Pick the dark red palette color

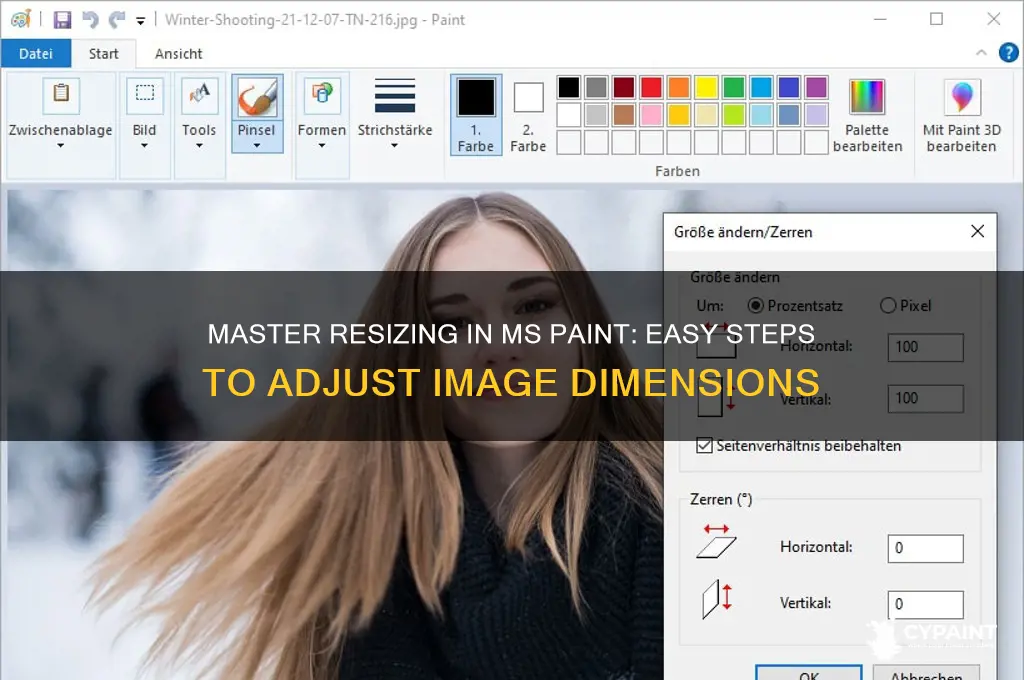pos(624,88)
